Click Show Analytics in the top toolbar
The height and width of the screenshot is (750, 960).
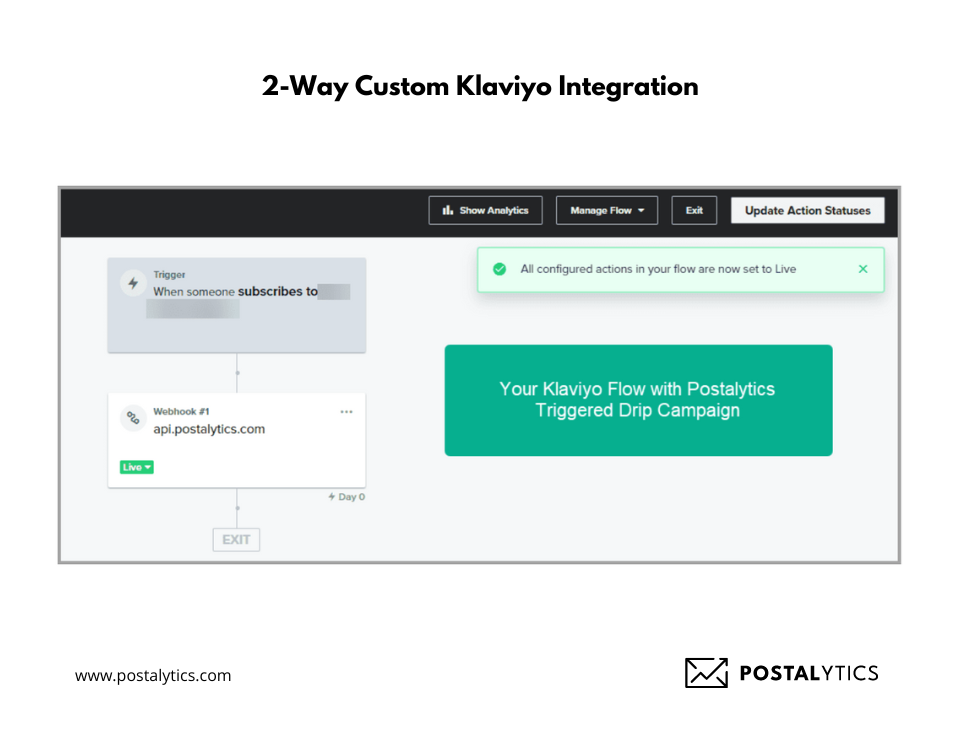485,210
